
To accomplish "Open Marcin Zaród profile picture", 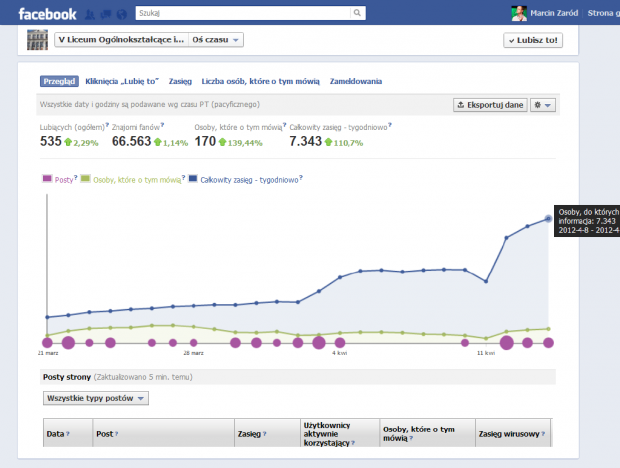I will pos(519,13).
